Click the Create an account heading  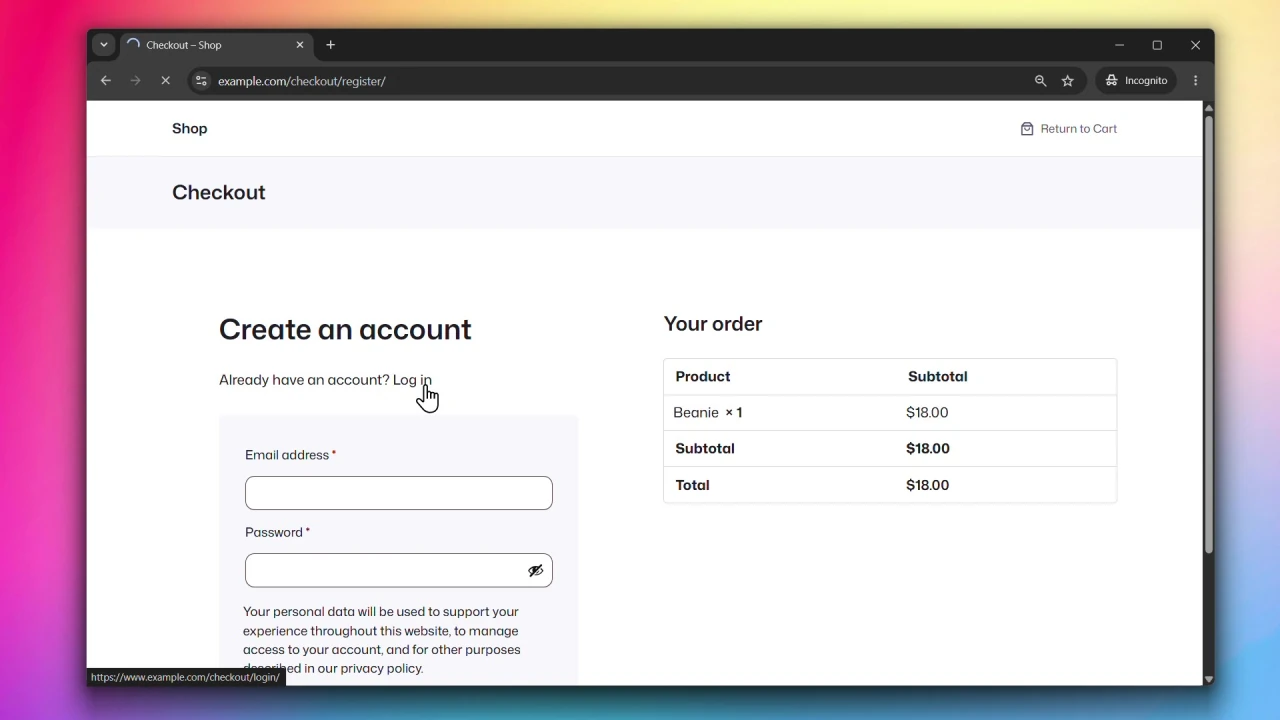click(x=345, y=330)
